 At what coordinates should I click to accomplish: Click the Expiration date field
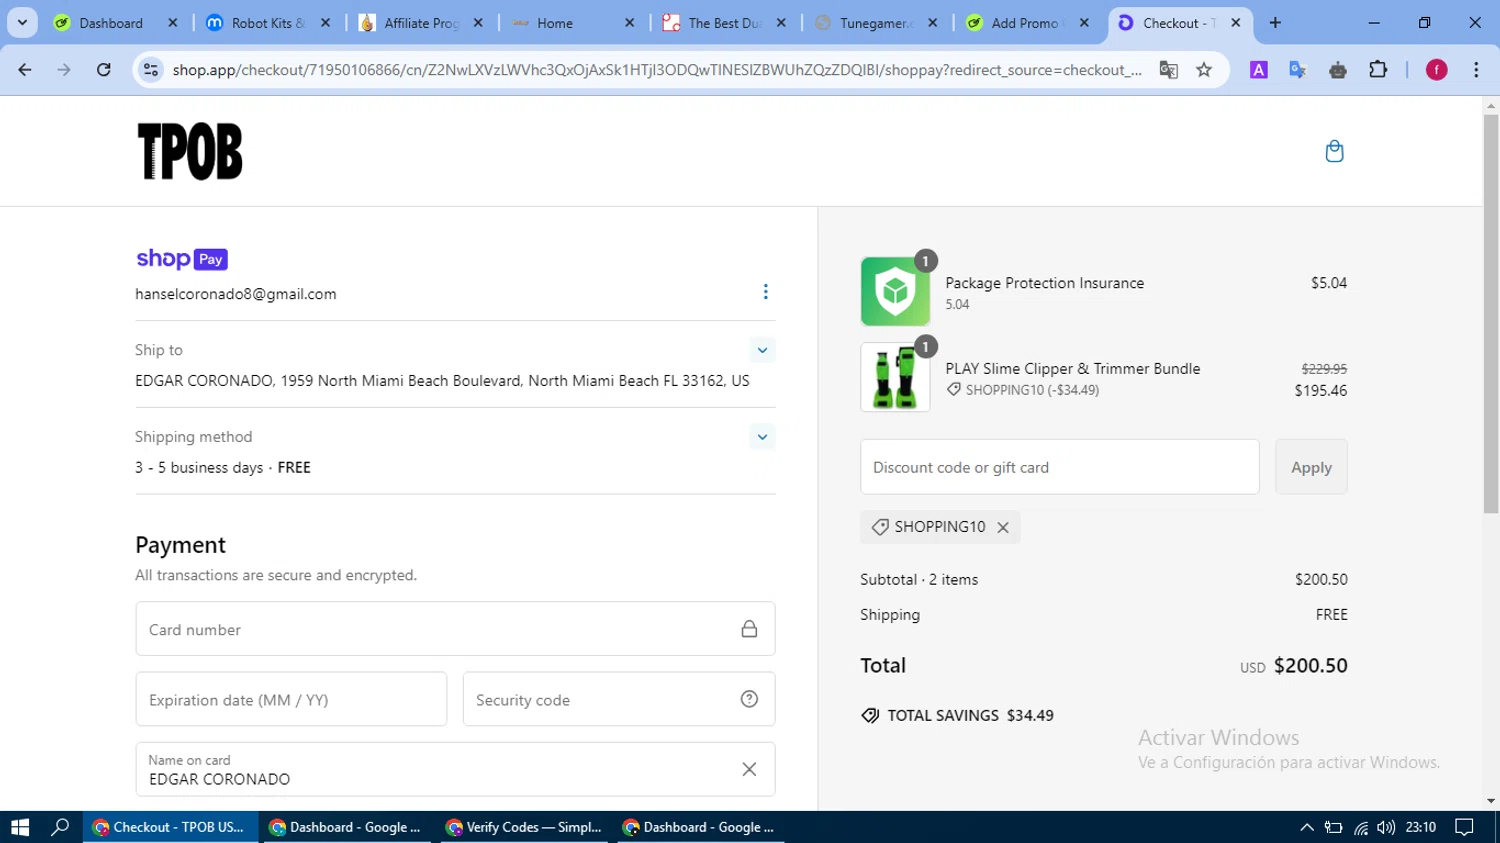(x=291, y=699)
